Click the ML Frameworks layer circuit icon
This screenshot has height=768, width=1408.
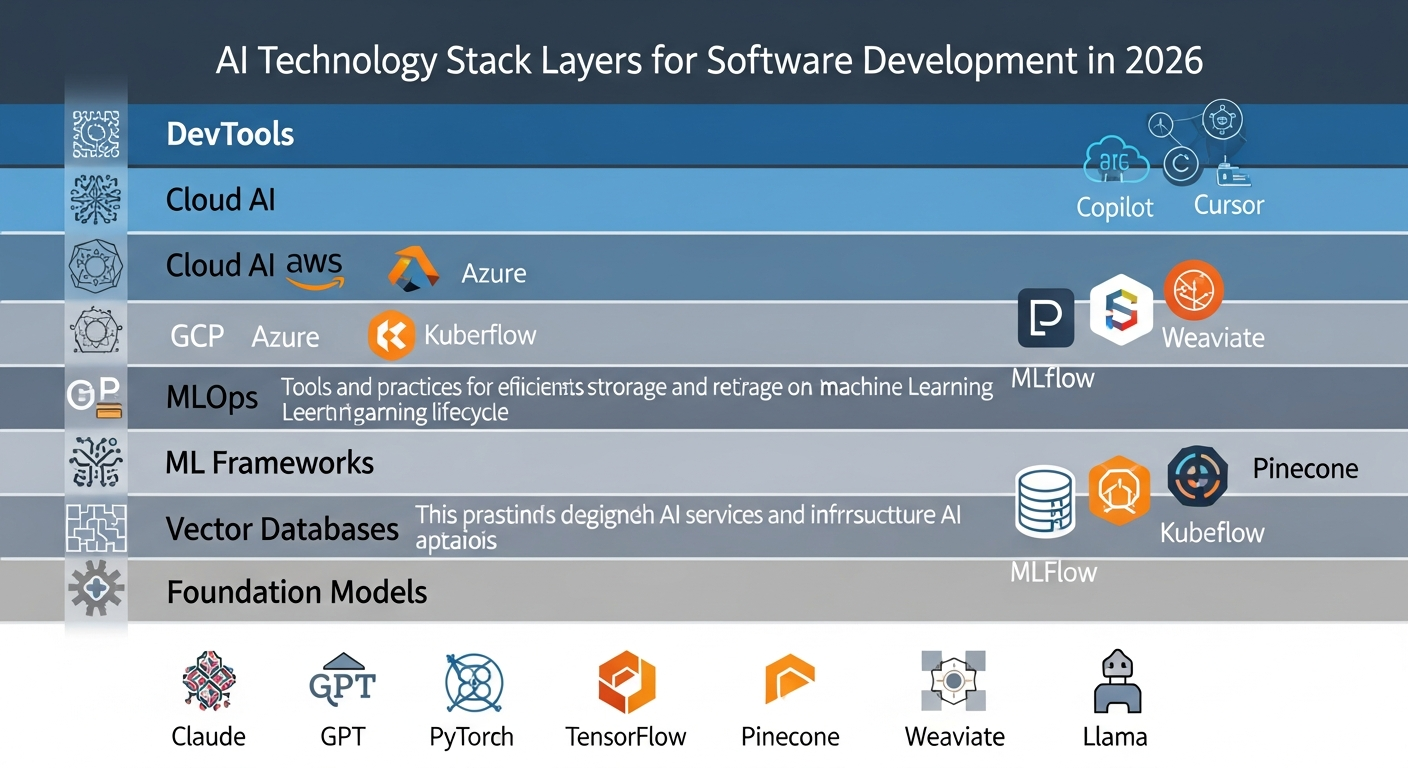96,464
